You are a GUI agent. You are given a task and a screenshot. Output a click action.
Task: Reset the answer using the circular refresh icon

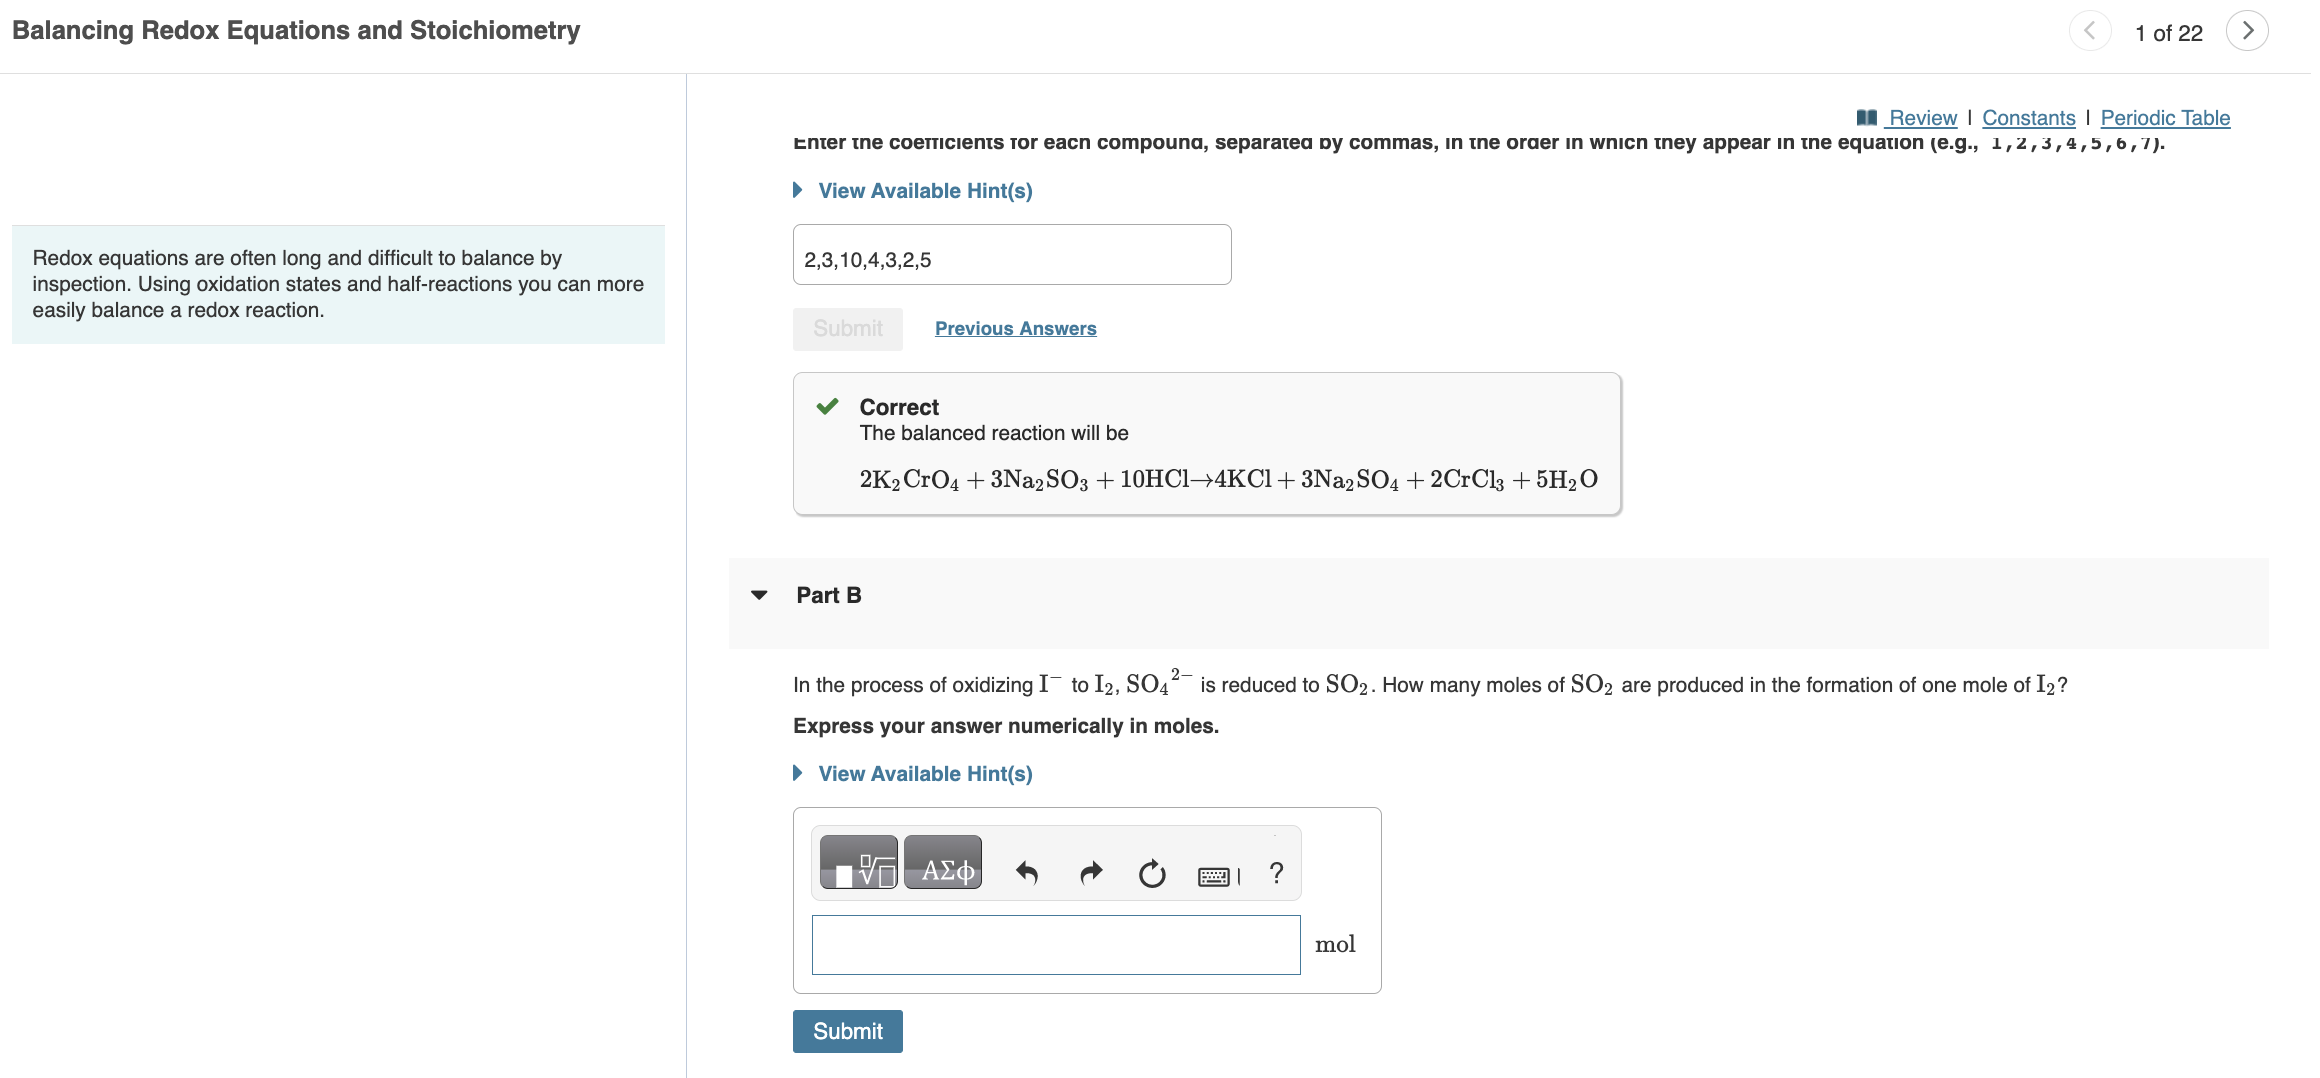click(1152, 873)
